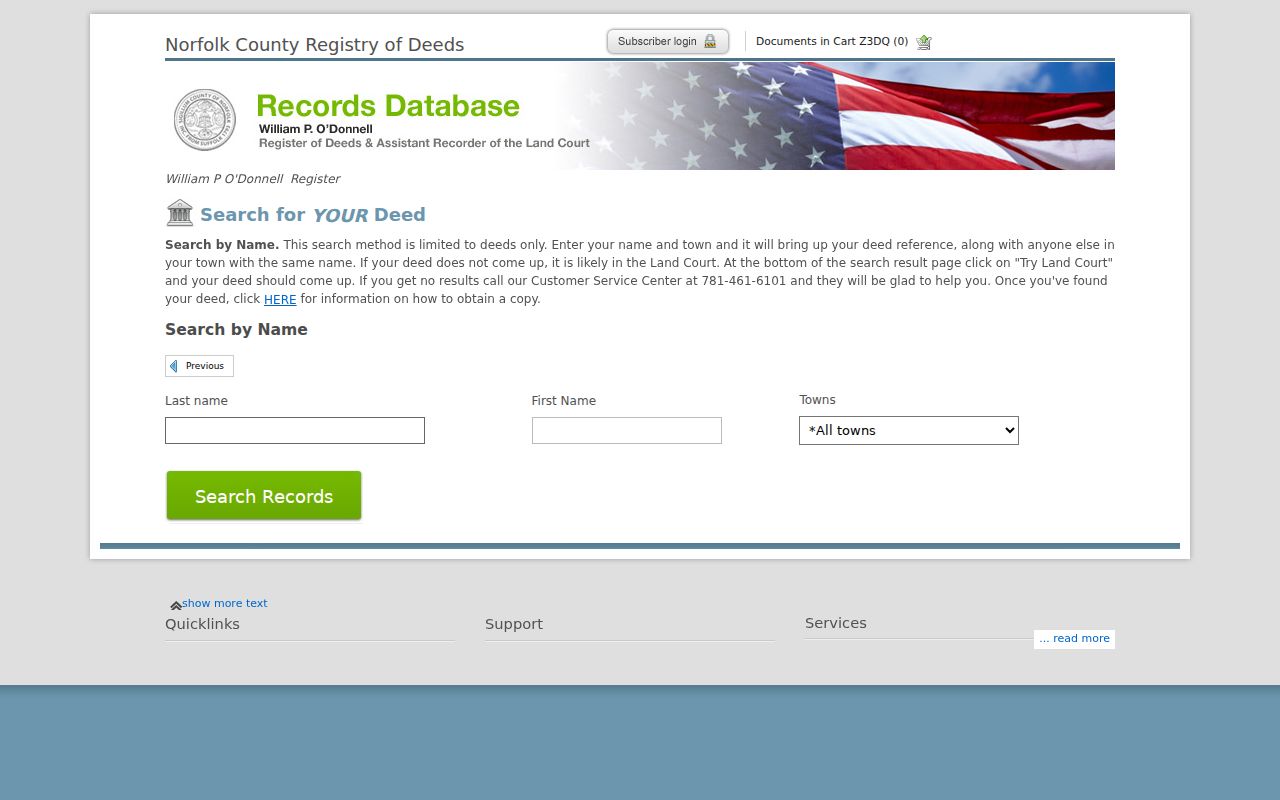Click the Towns field label
The image size is (1280, 800).
tap(817, 400)
